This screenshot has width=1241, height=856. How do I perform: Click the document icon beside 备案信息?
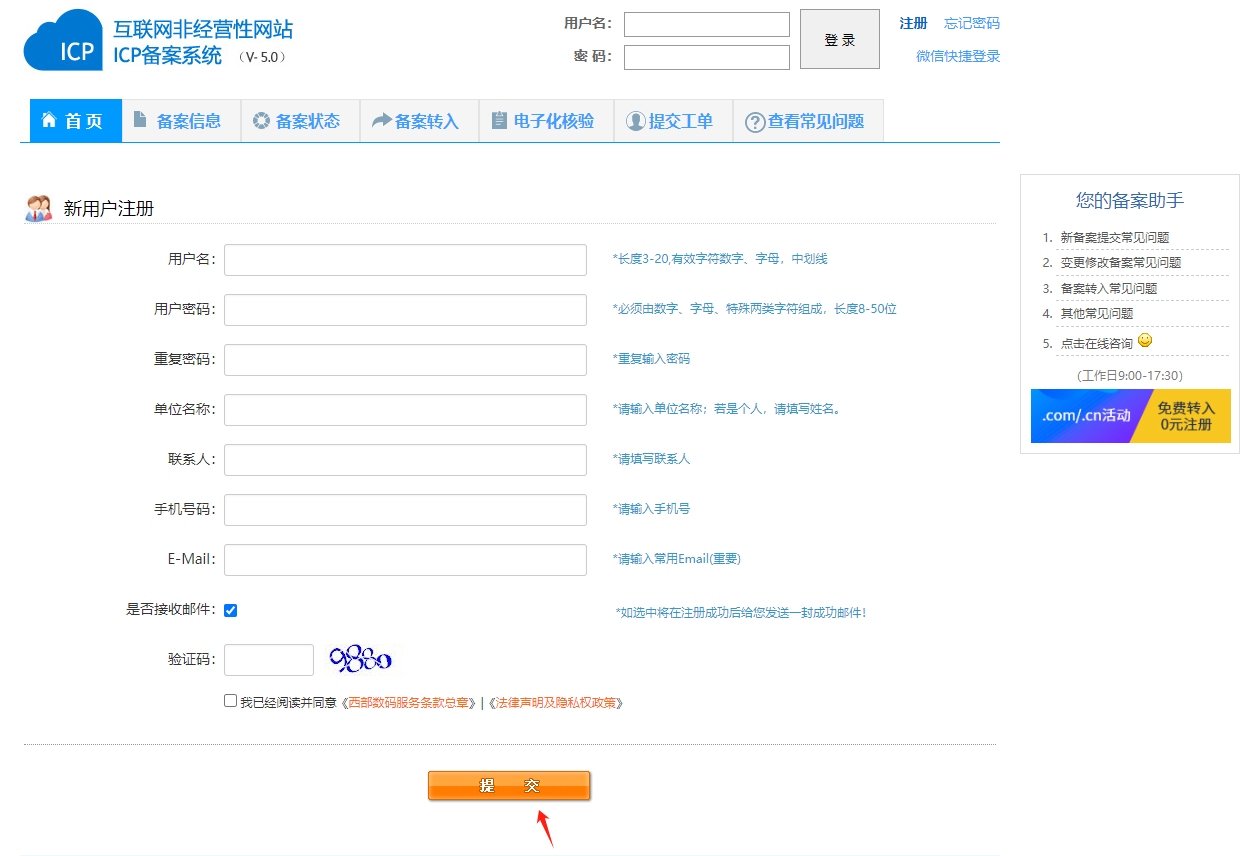140,120
